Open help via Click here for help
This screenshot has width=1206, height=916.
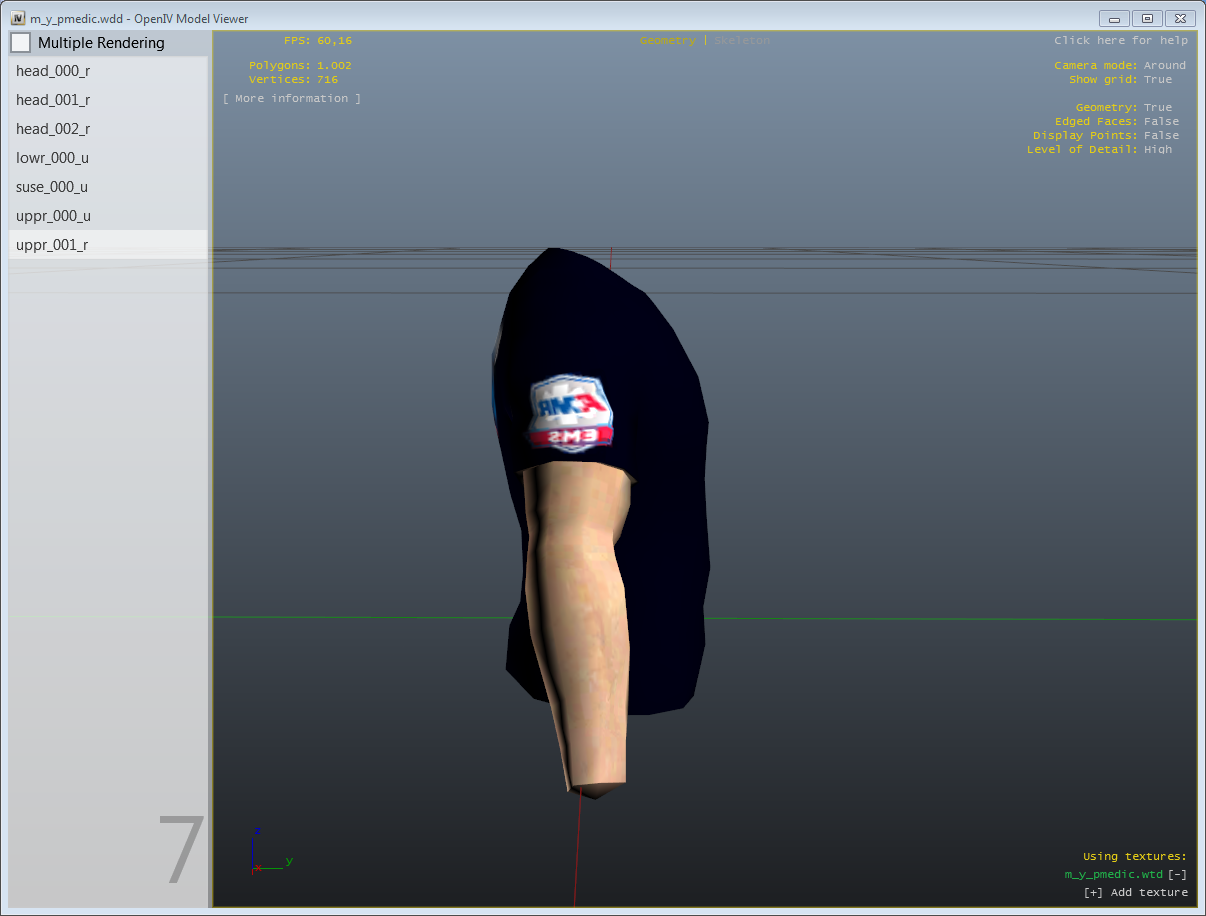click(x=1120, y=41)
